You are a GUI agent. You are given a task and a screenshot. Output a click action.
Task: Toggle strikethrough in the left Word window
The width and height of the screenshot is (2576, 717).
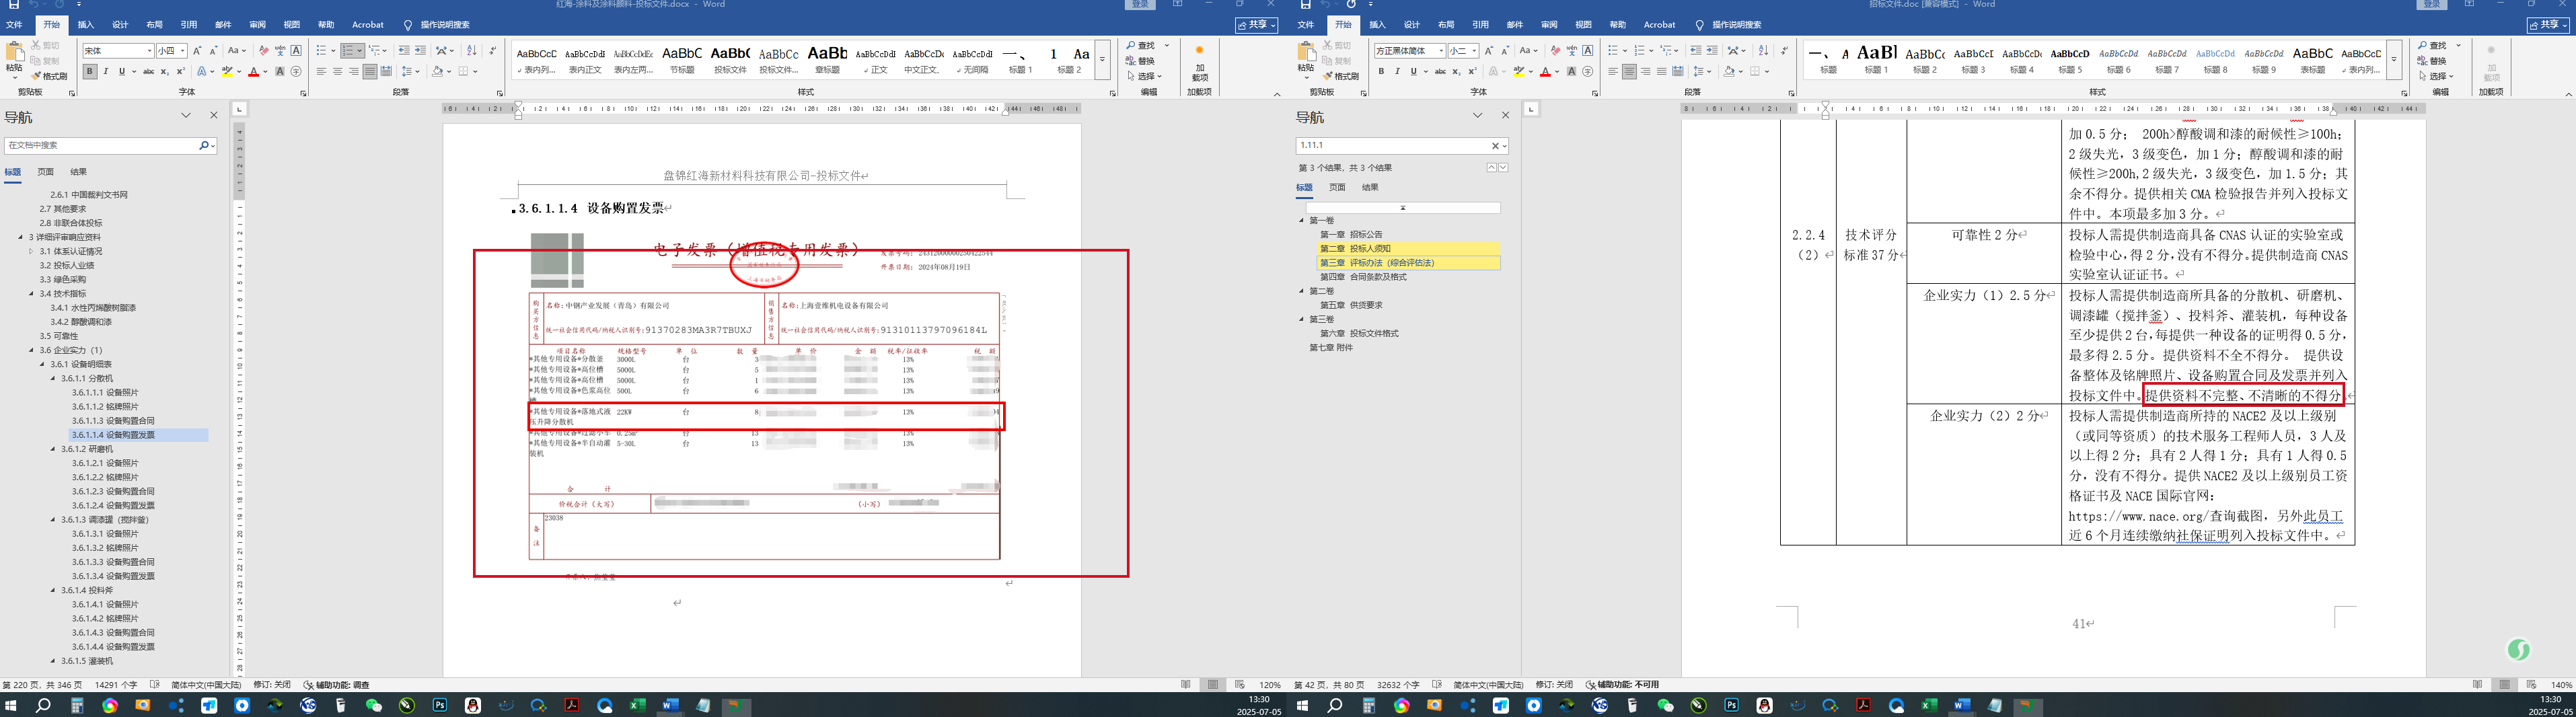(x=149, y=71)
